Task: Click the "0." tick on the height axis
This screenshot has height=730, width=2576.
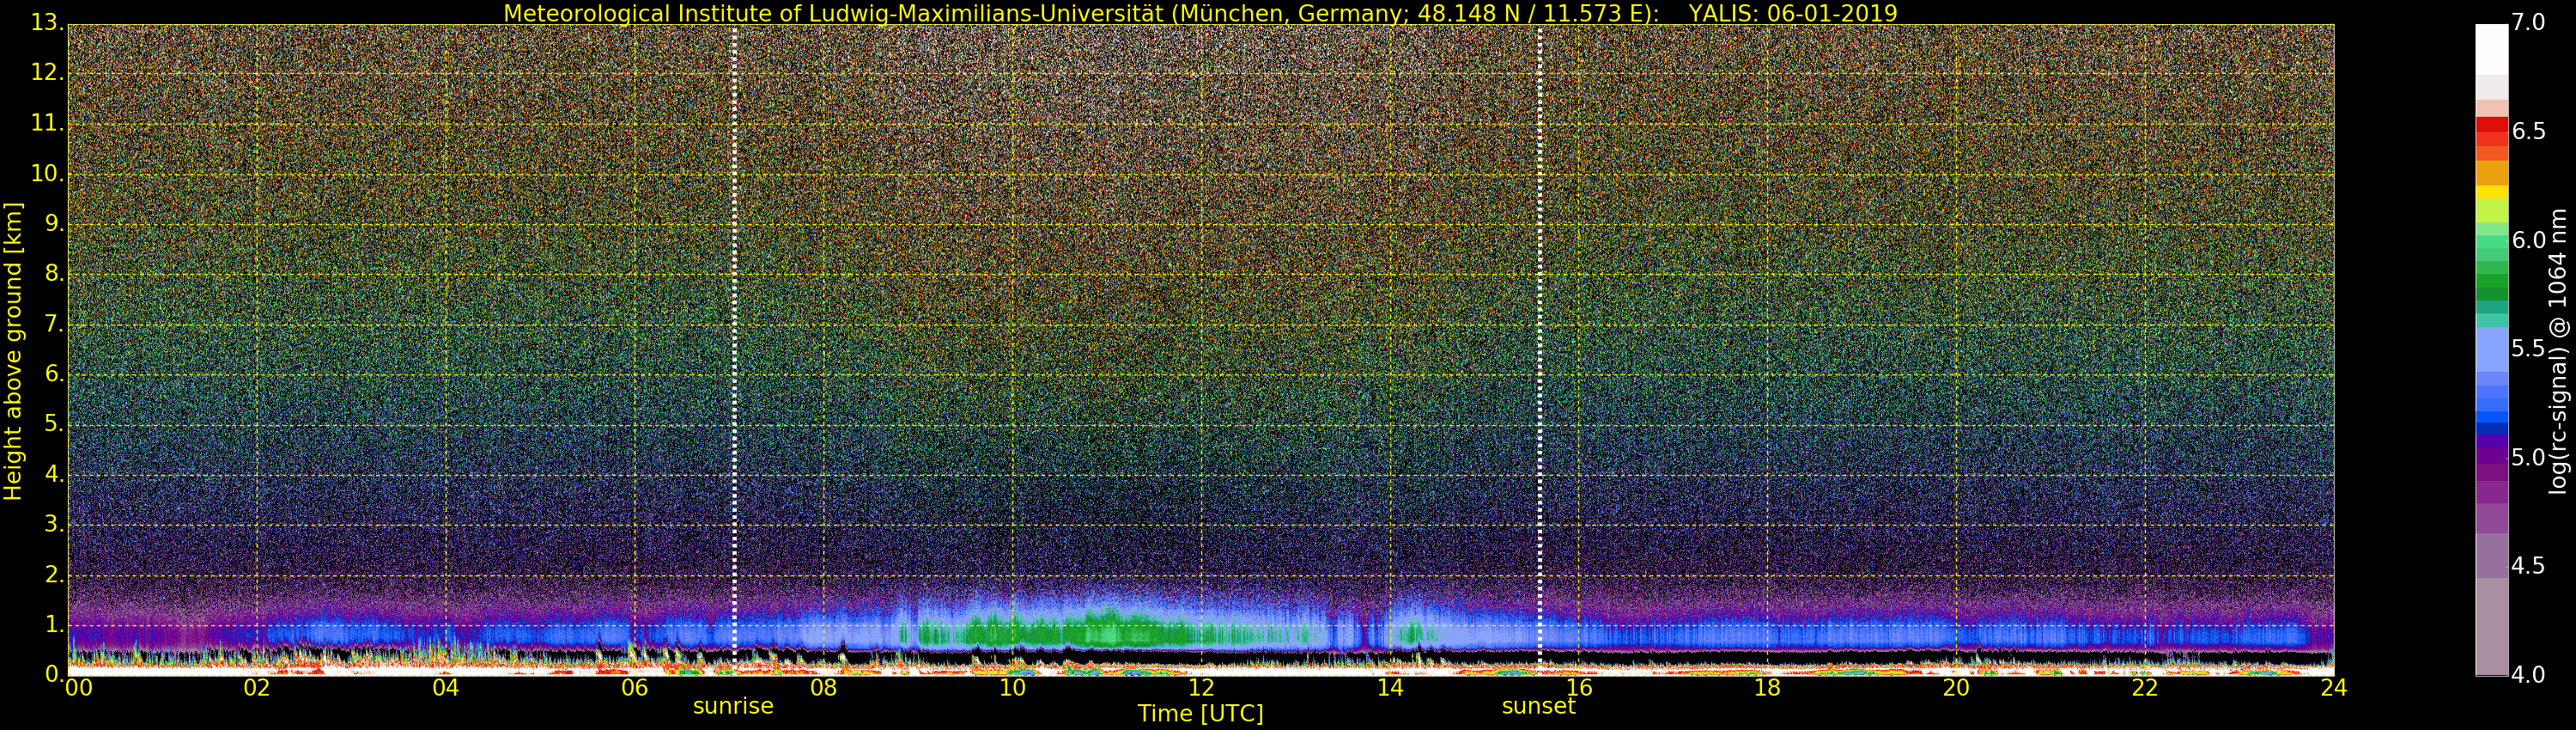Action: 53,674
